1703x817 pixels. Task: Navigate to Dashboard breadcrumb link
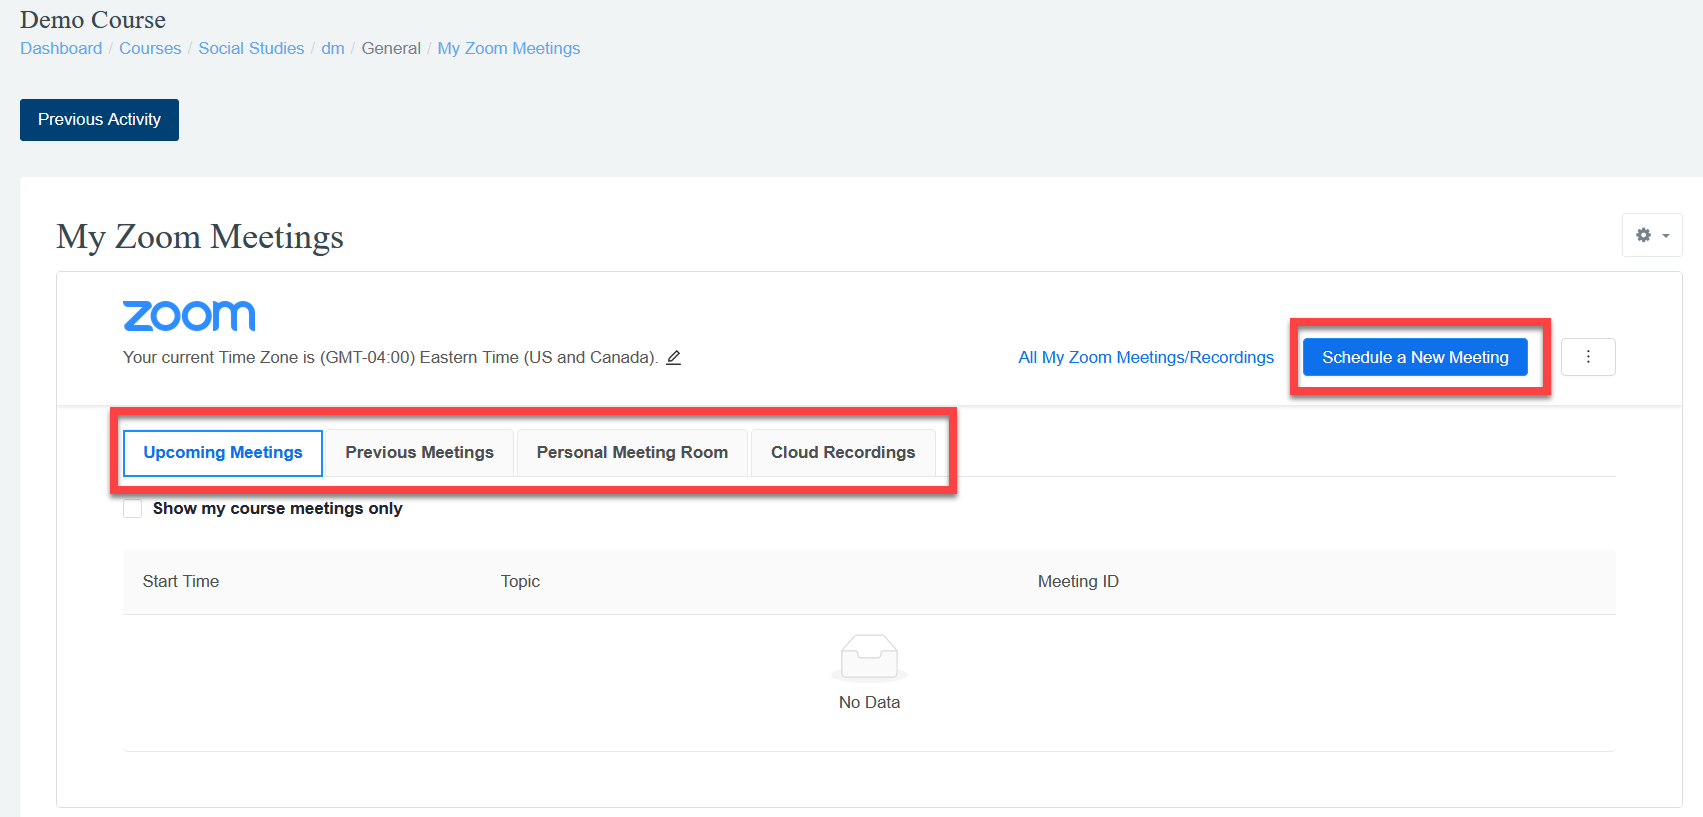pyautogui.click(x=61, y=48)
